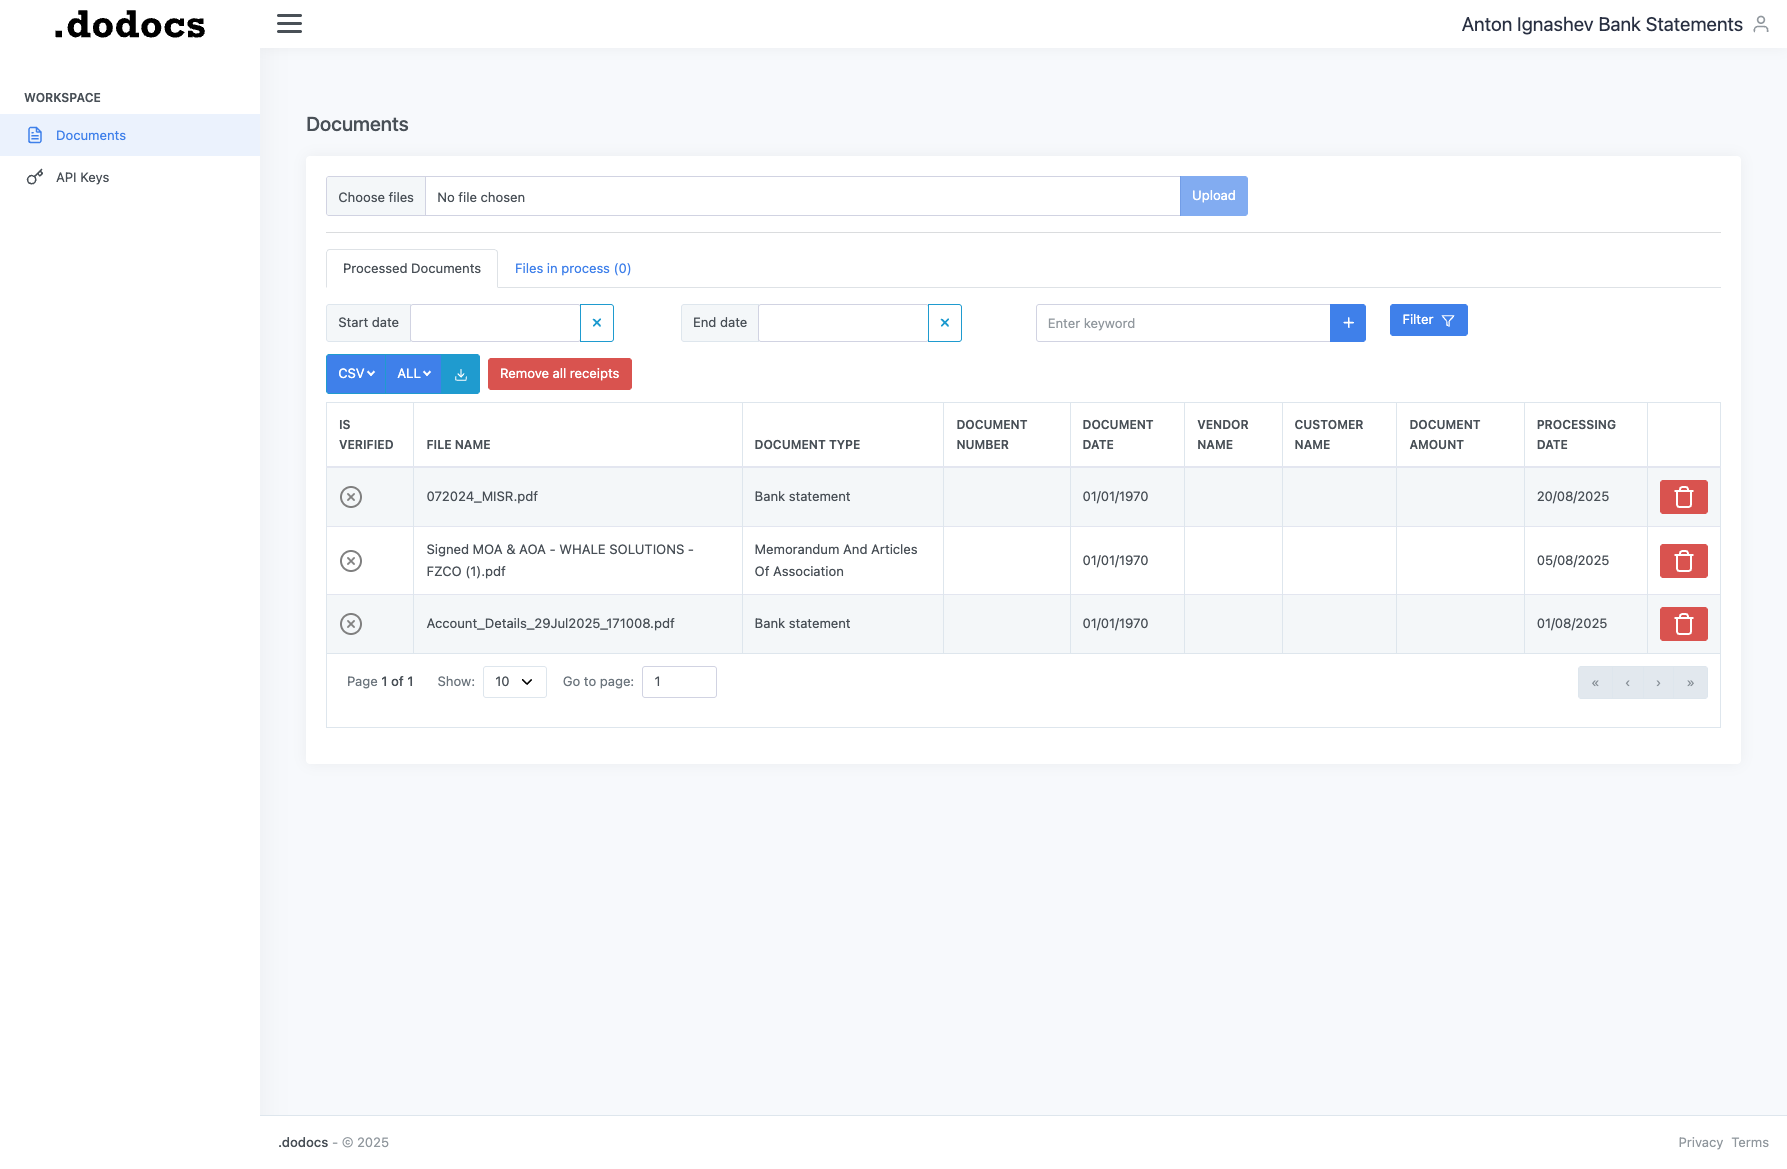Toggle verification status for 072024_MISR.pdf
This screenshot has width=1787, height=1169.
(x=350, y=496)
